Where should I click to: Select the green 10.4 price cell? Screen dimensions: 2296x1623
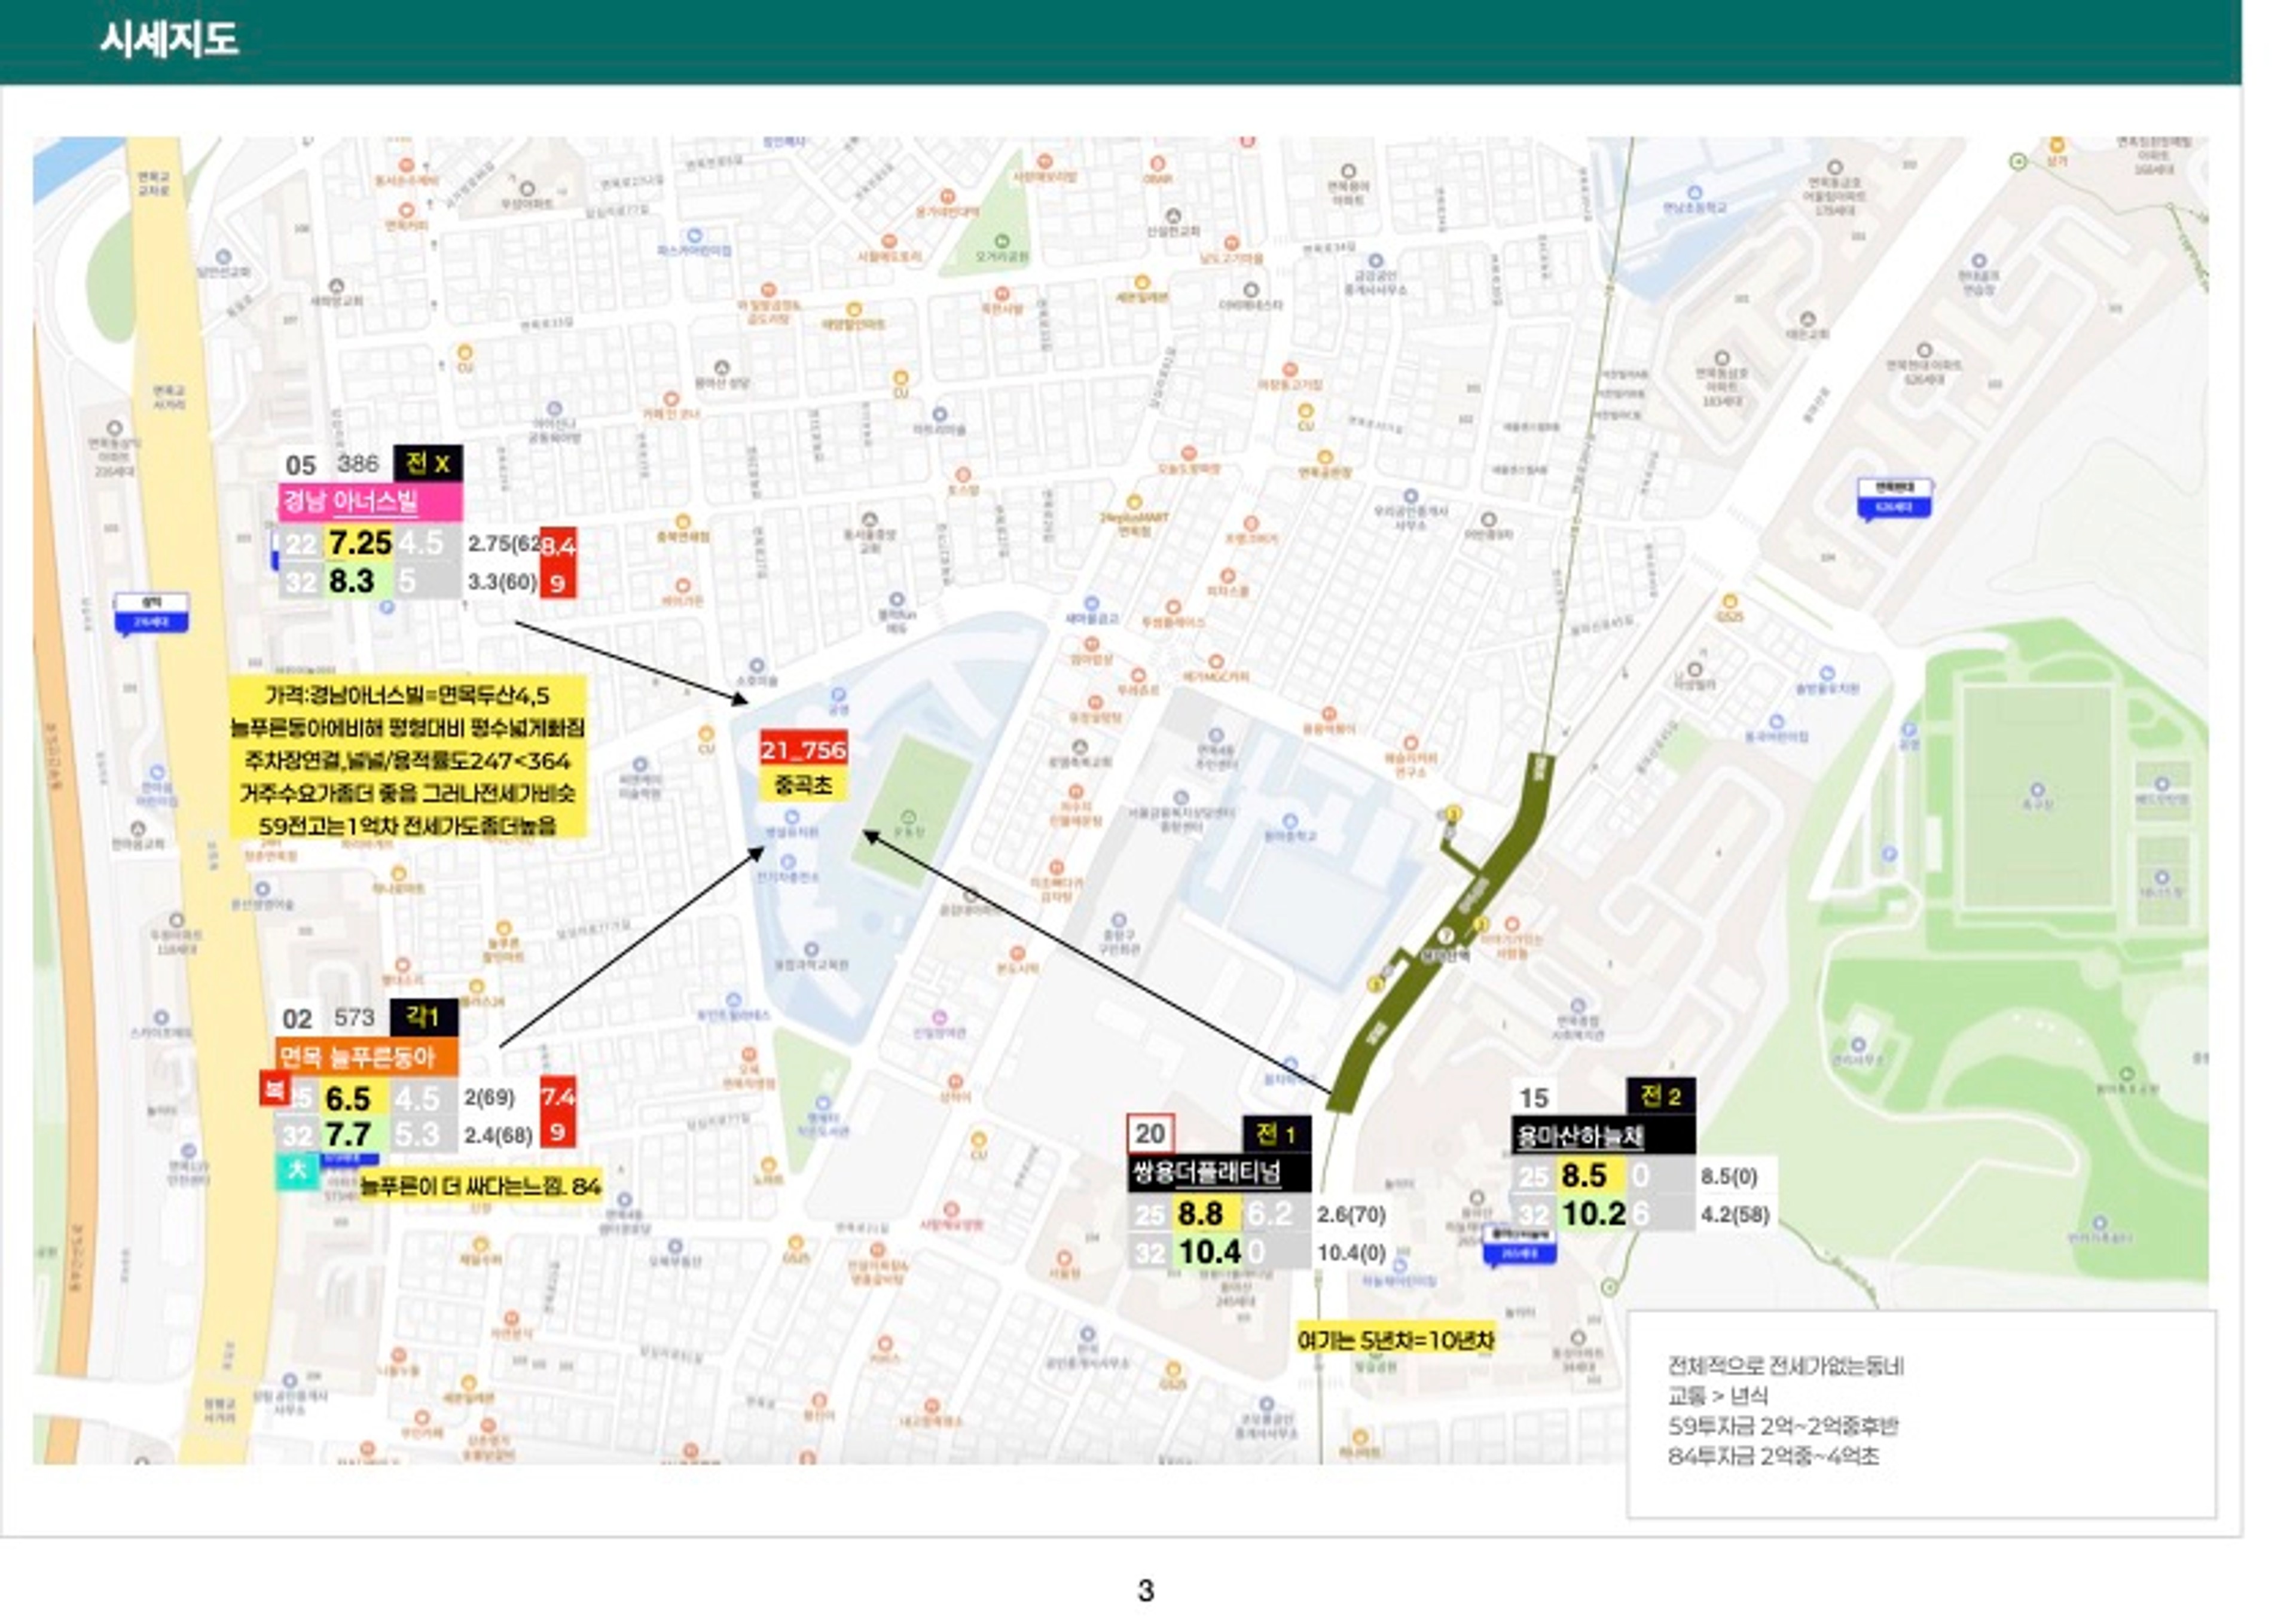click(x=1209, y=1252)
